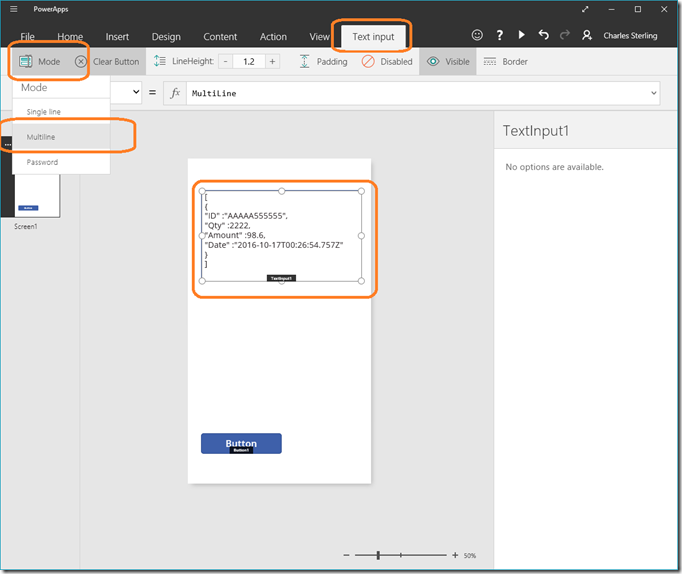Undo the last action
The width and height of the screenshot is (682, 574).
coord(543,35)
